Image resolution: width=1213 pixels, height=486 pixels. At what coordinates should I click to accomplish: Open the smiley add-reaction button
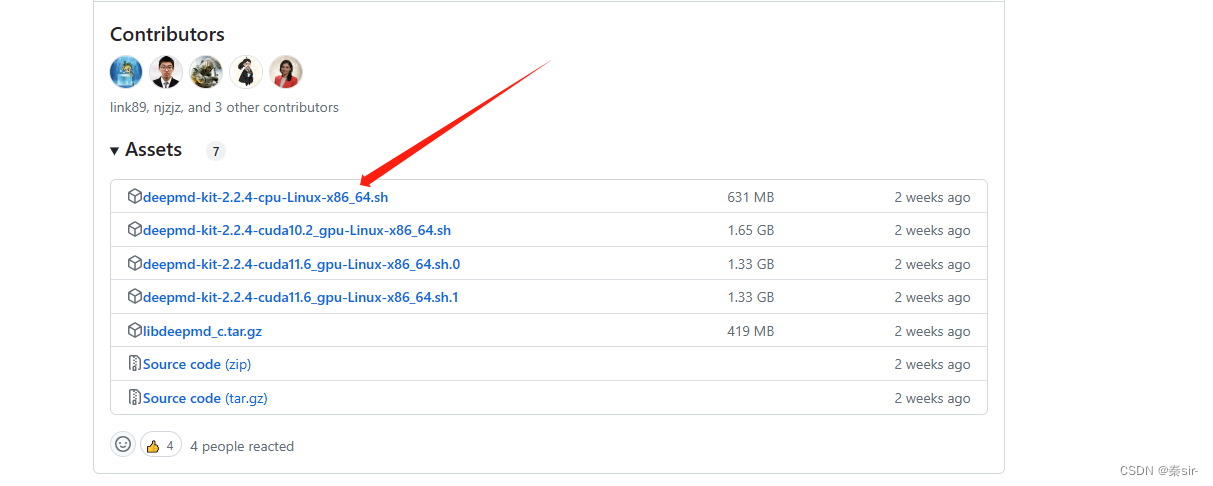(123, 445)
